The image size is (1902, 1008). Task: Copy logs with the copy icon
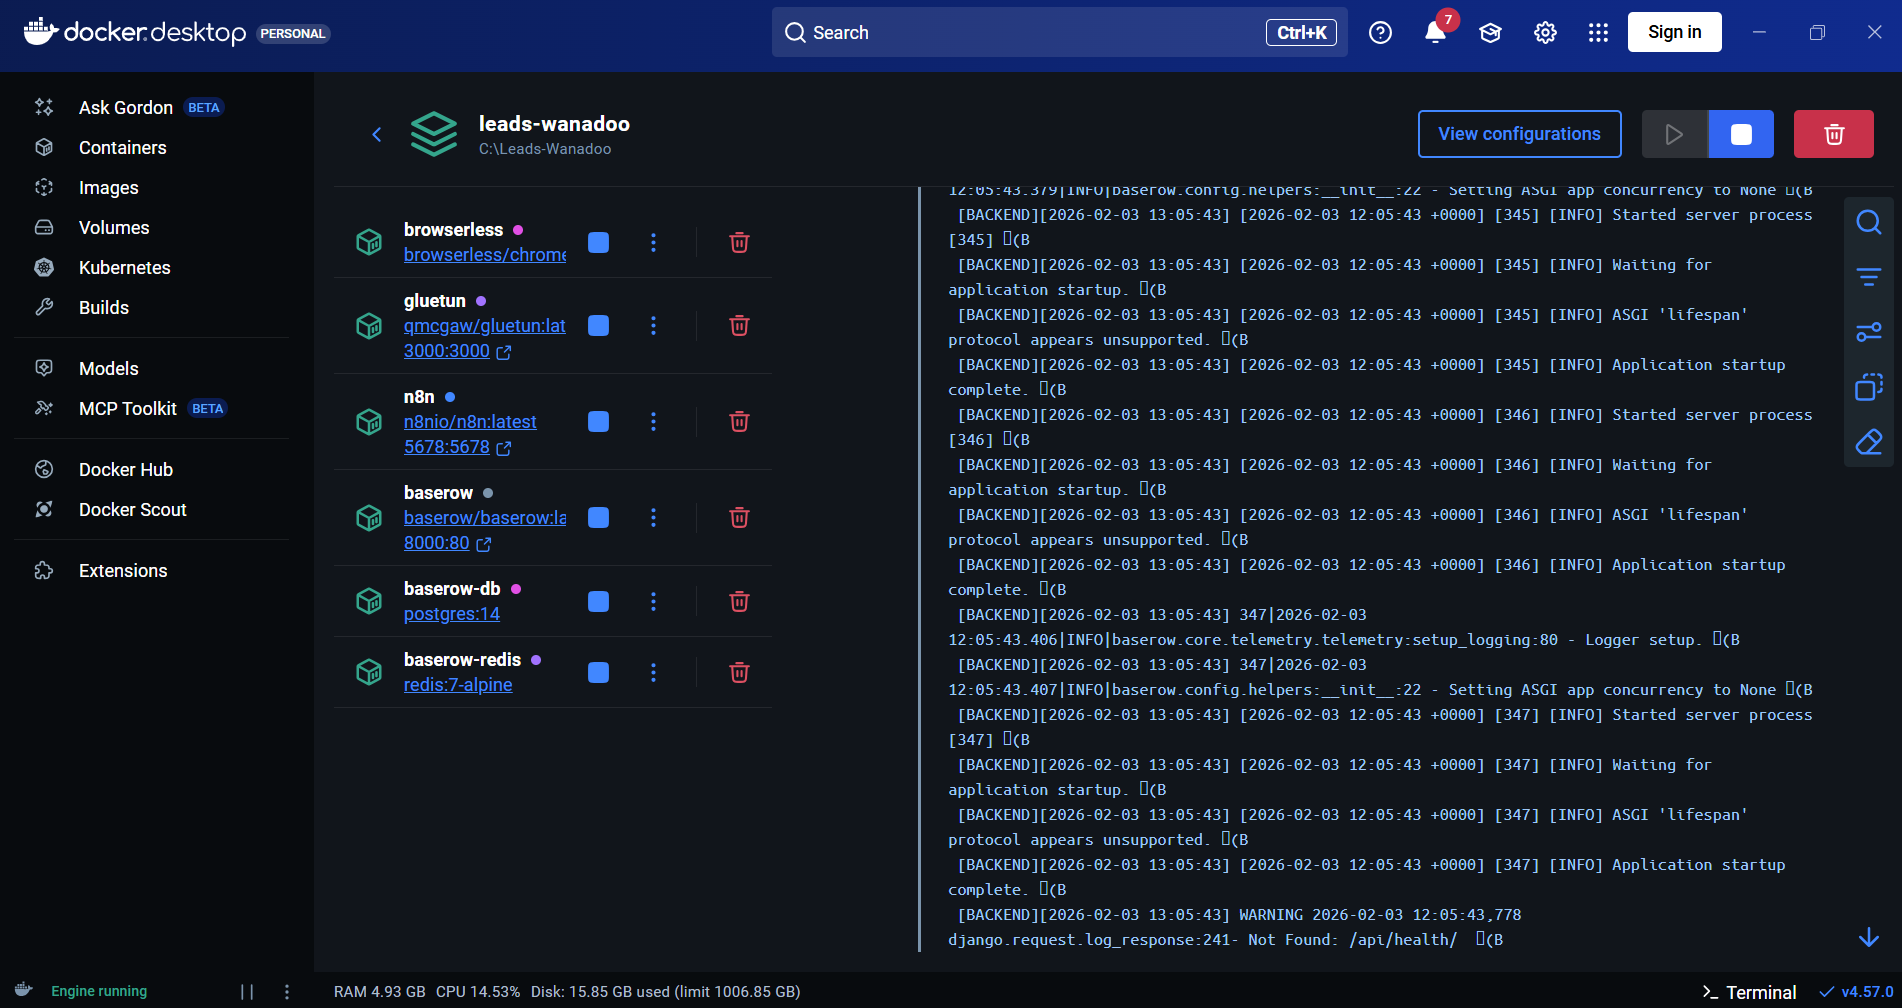click(x=1868, y=387)
